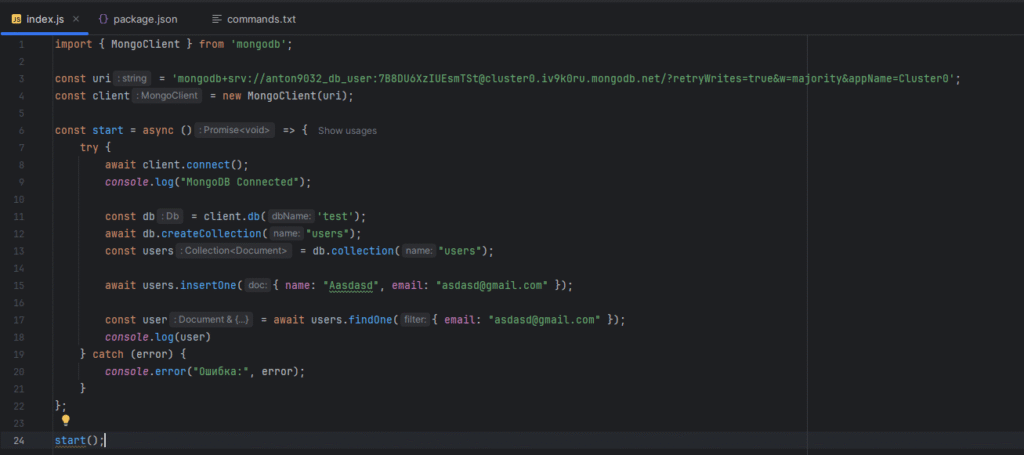Viewport: 1024px width, 455px height.
Task: Close the index.js tab
Action: click(76, 19)
